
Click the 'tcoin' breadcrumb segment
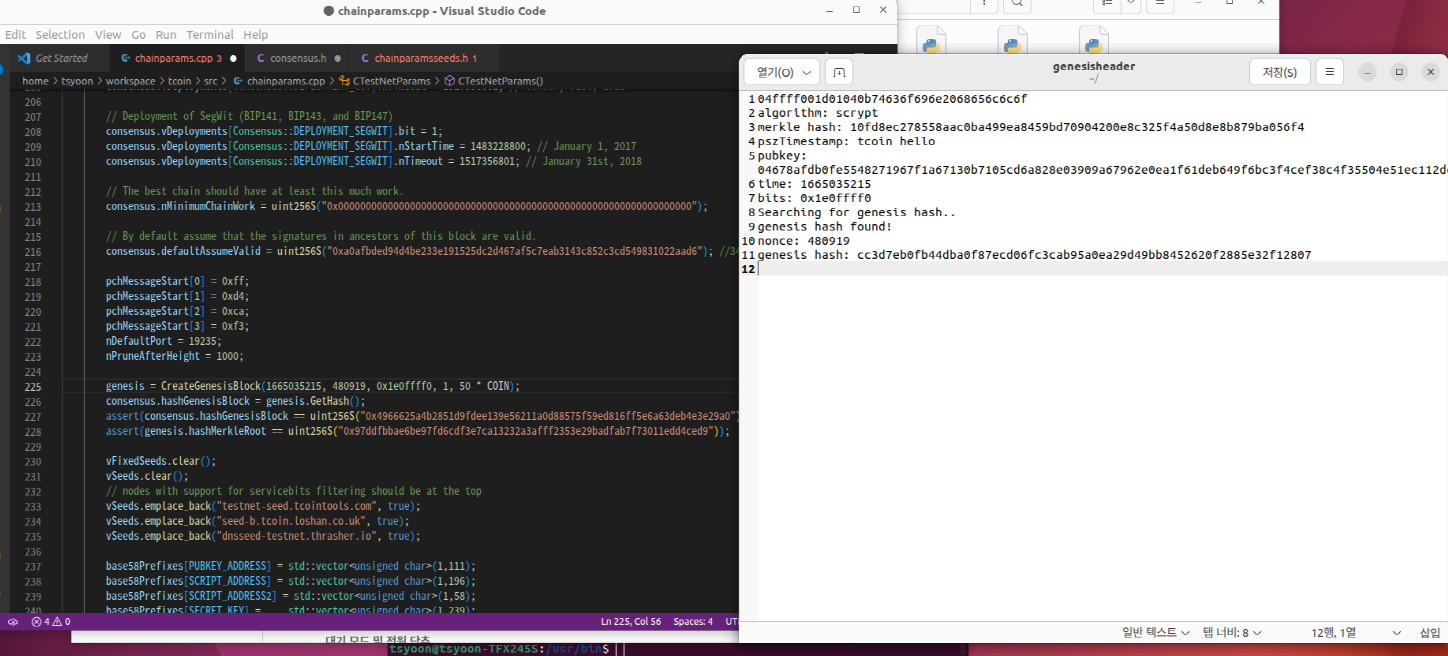tap(180, 81)
